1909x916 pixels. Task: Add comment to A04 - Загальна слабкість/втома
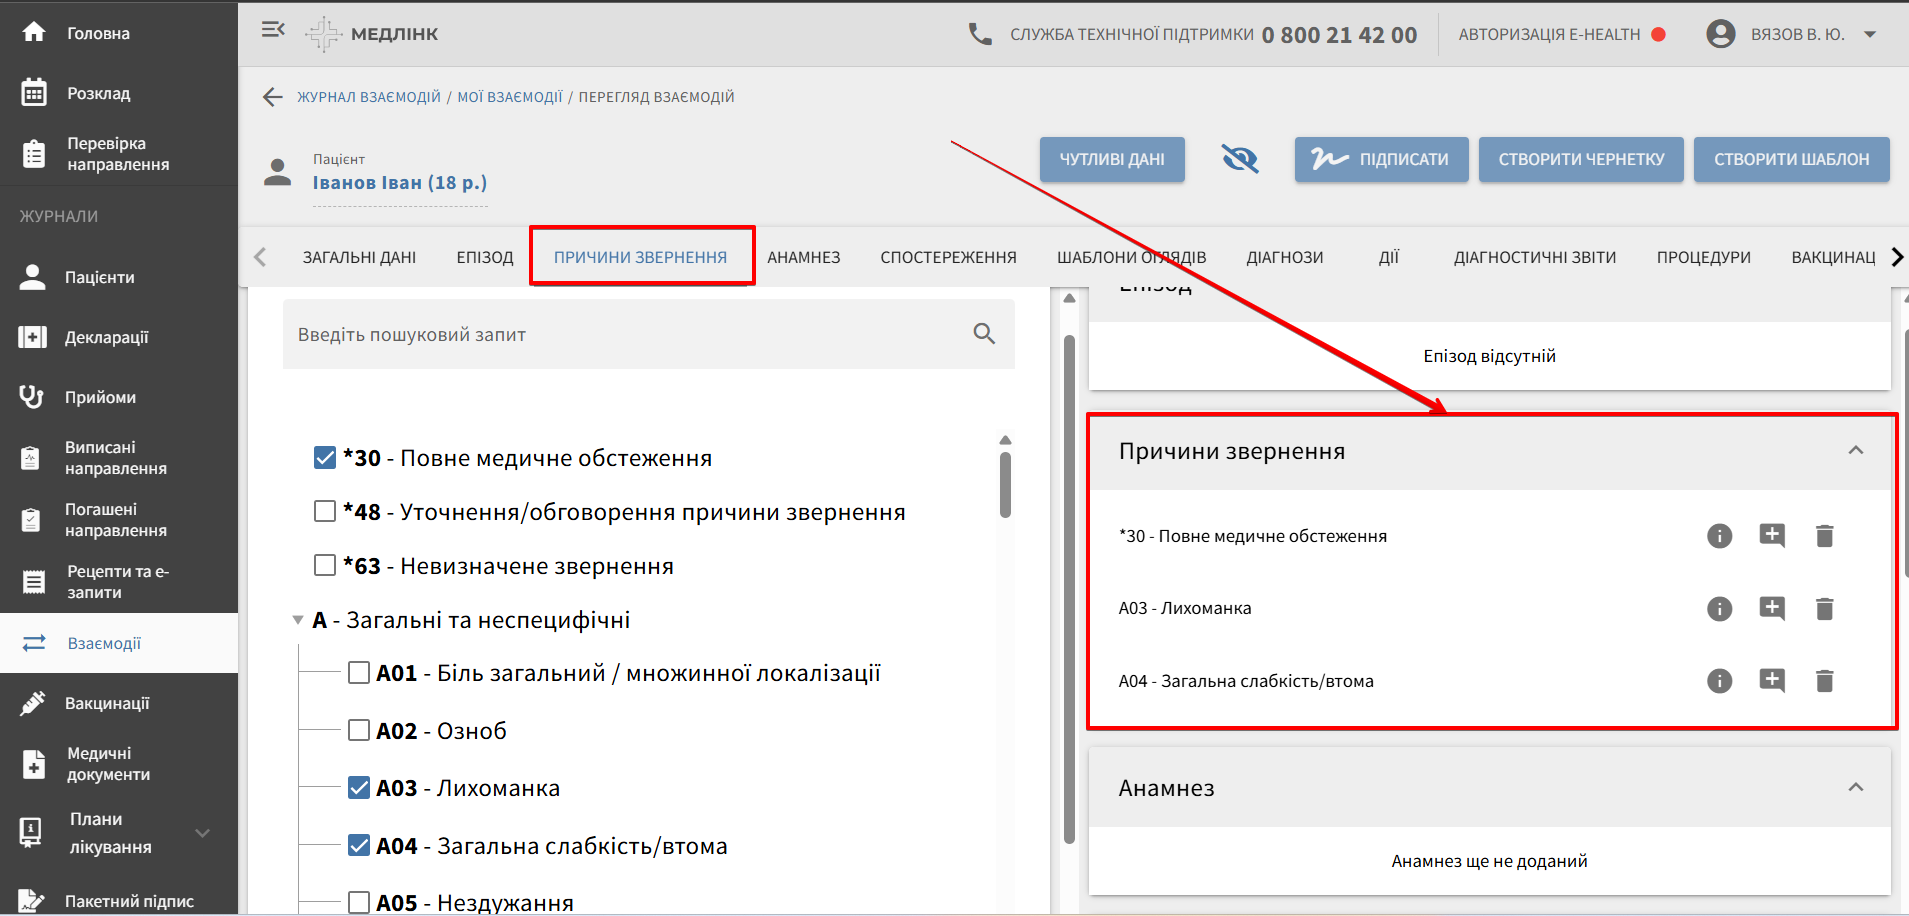1771,681
